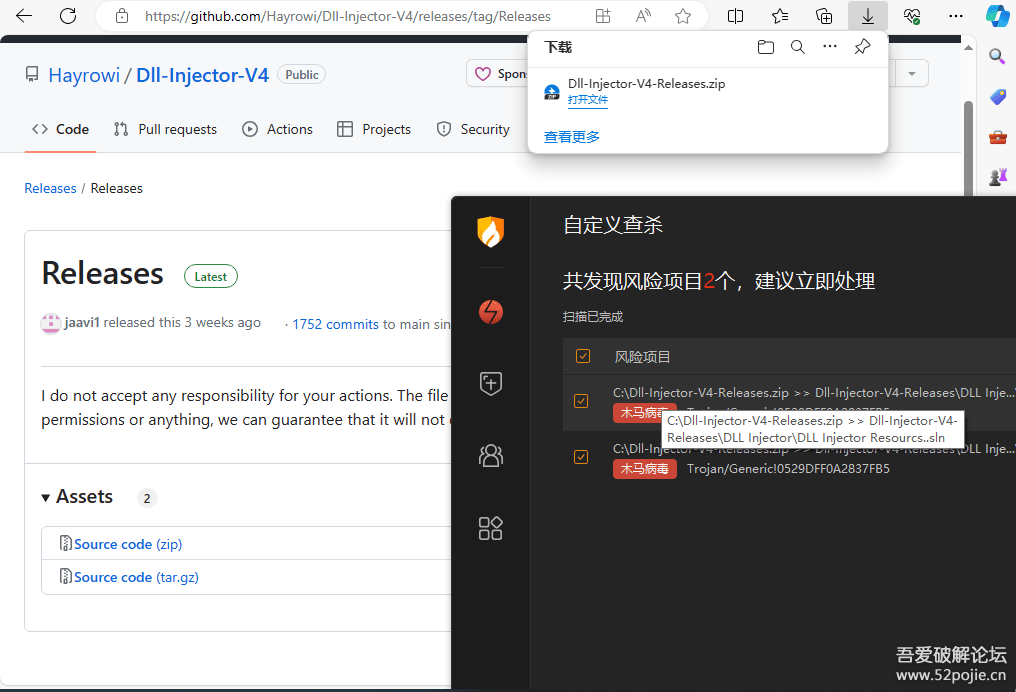Screen dimensions: 1016x692
Task: Click the Trojan/Generic!0529DFF0A2837FB5 threat name
Action: [x=788, y=468]
